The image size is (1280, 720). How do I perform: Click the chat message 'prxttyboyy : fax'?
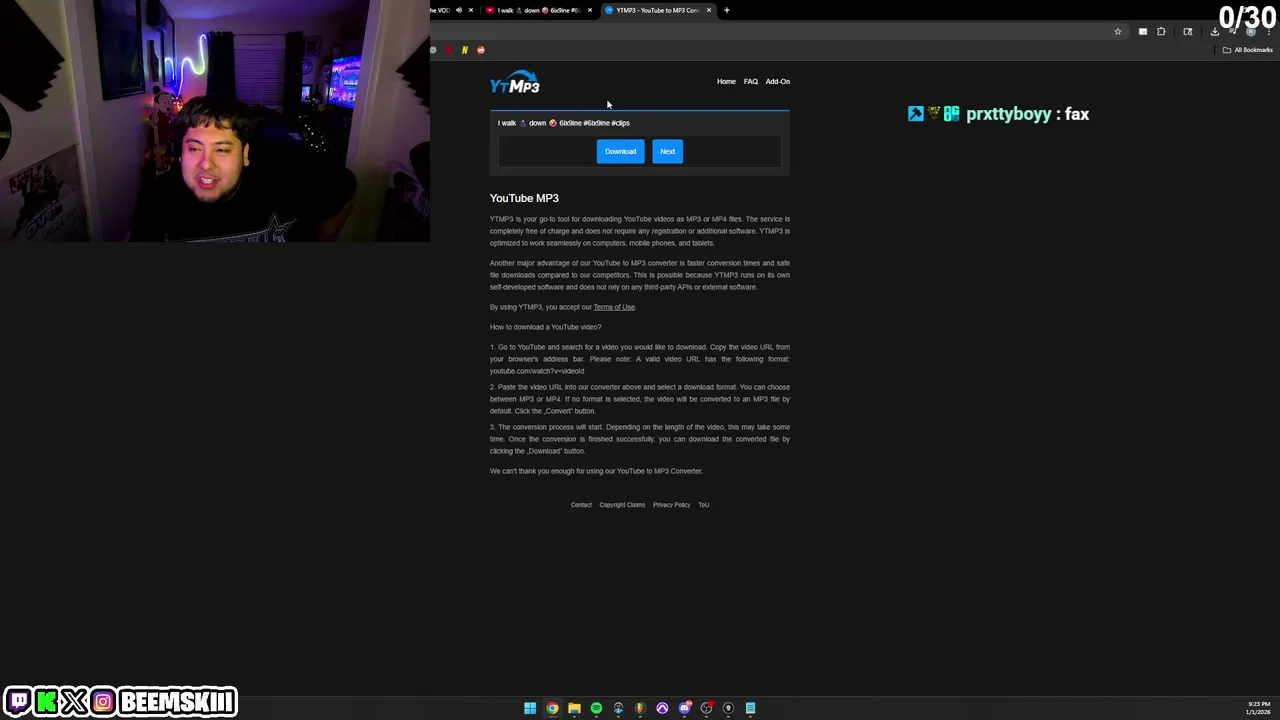[998, 114]
